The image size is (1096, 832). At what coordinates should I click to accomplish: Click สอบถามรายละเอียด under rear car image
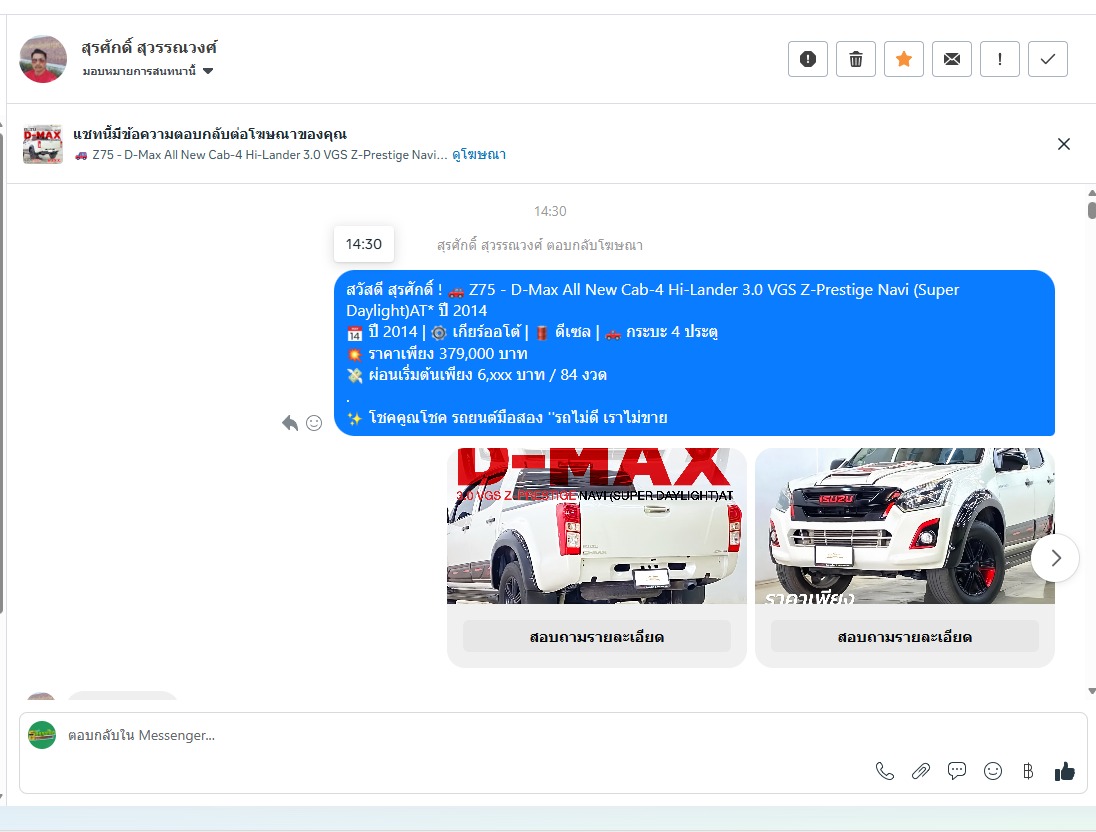click(596, 637)
